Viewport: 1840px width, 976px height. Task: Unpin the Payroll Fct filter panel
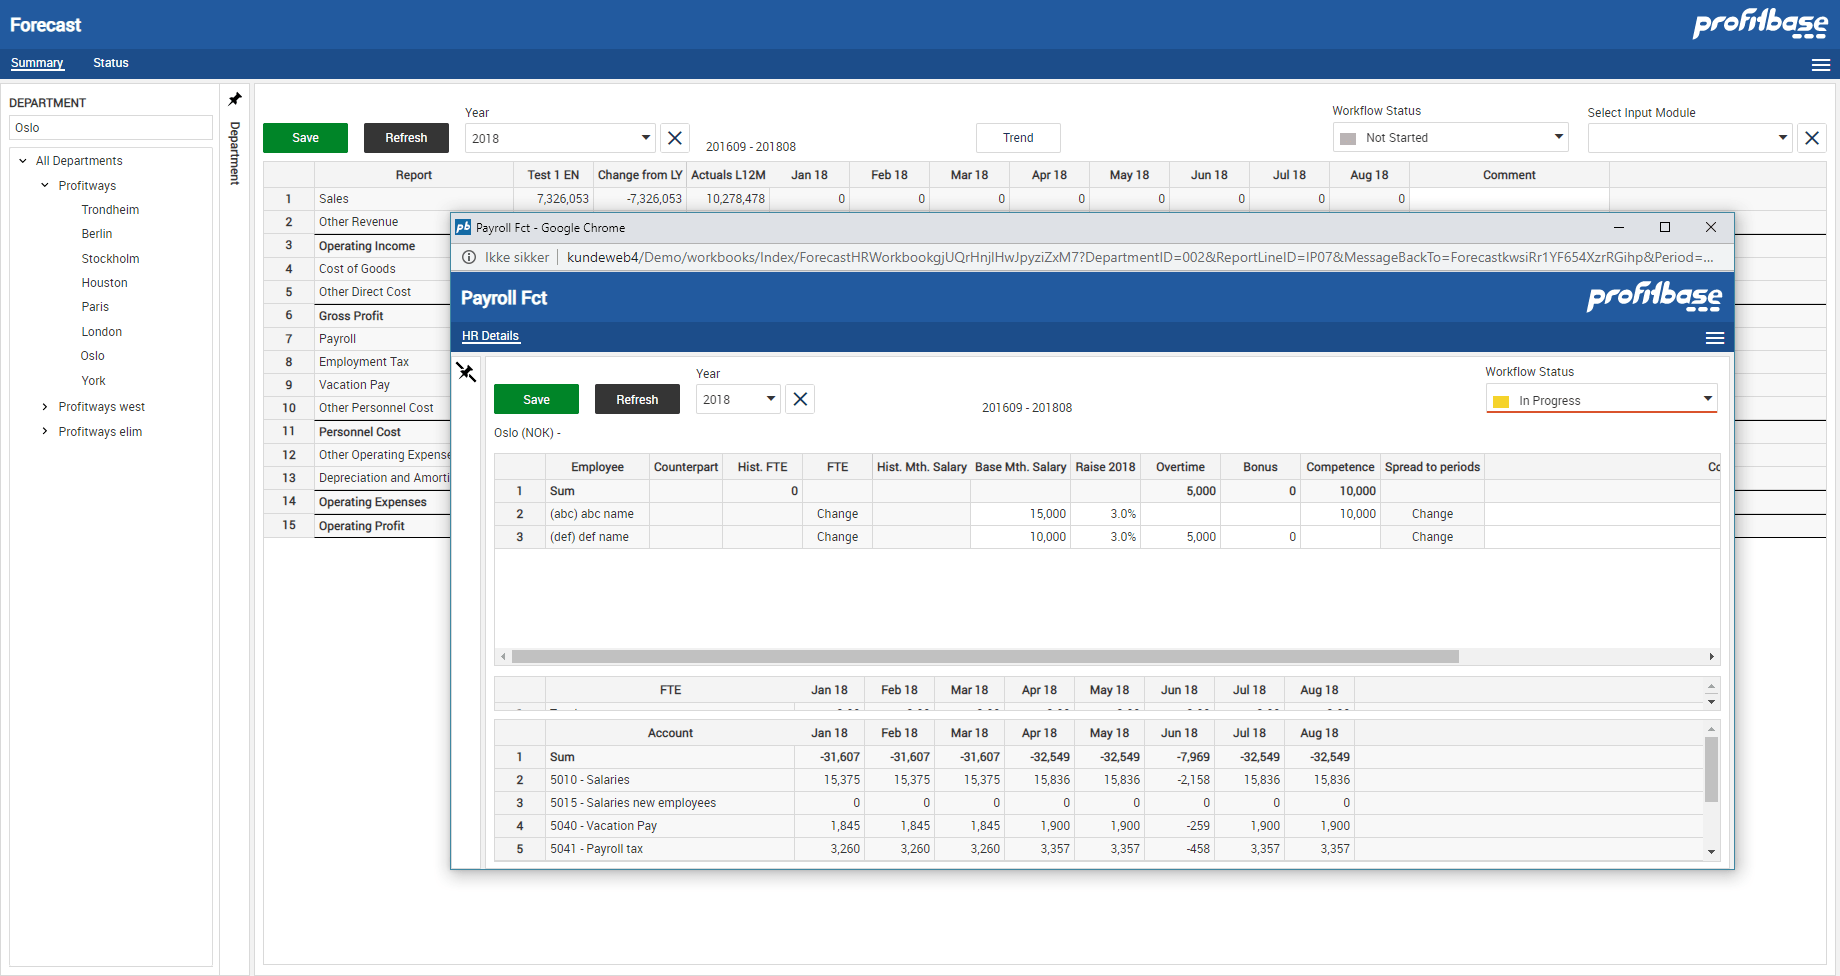(x=466, y=372)
